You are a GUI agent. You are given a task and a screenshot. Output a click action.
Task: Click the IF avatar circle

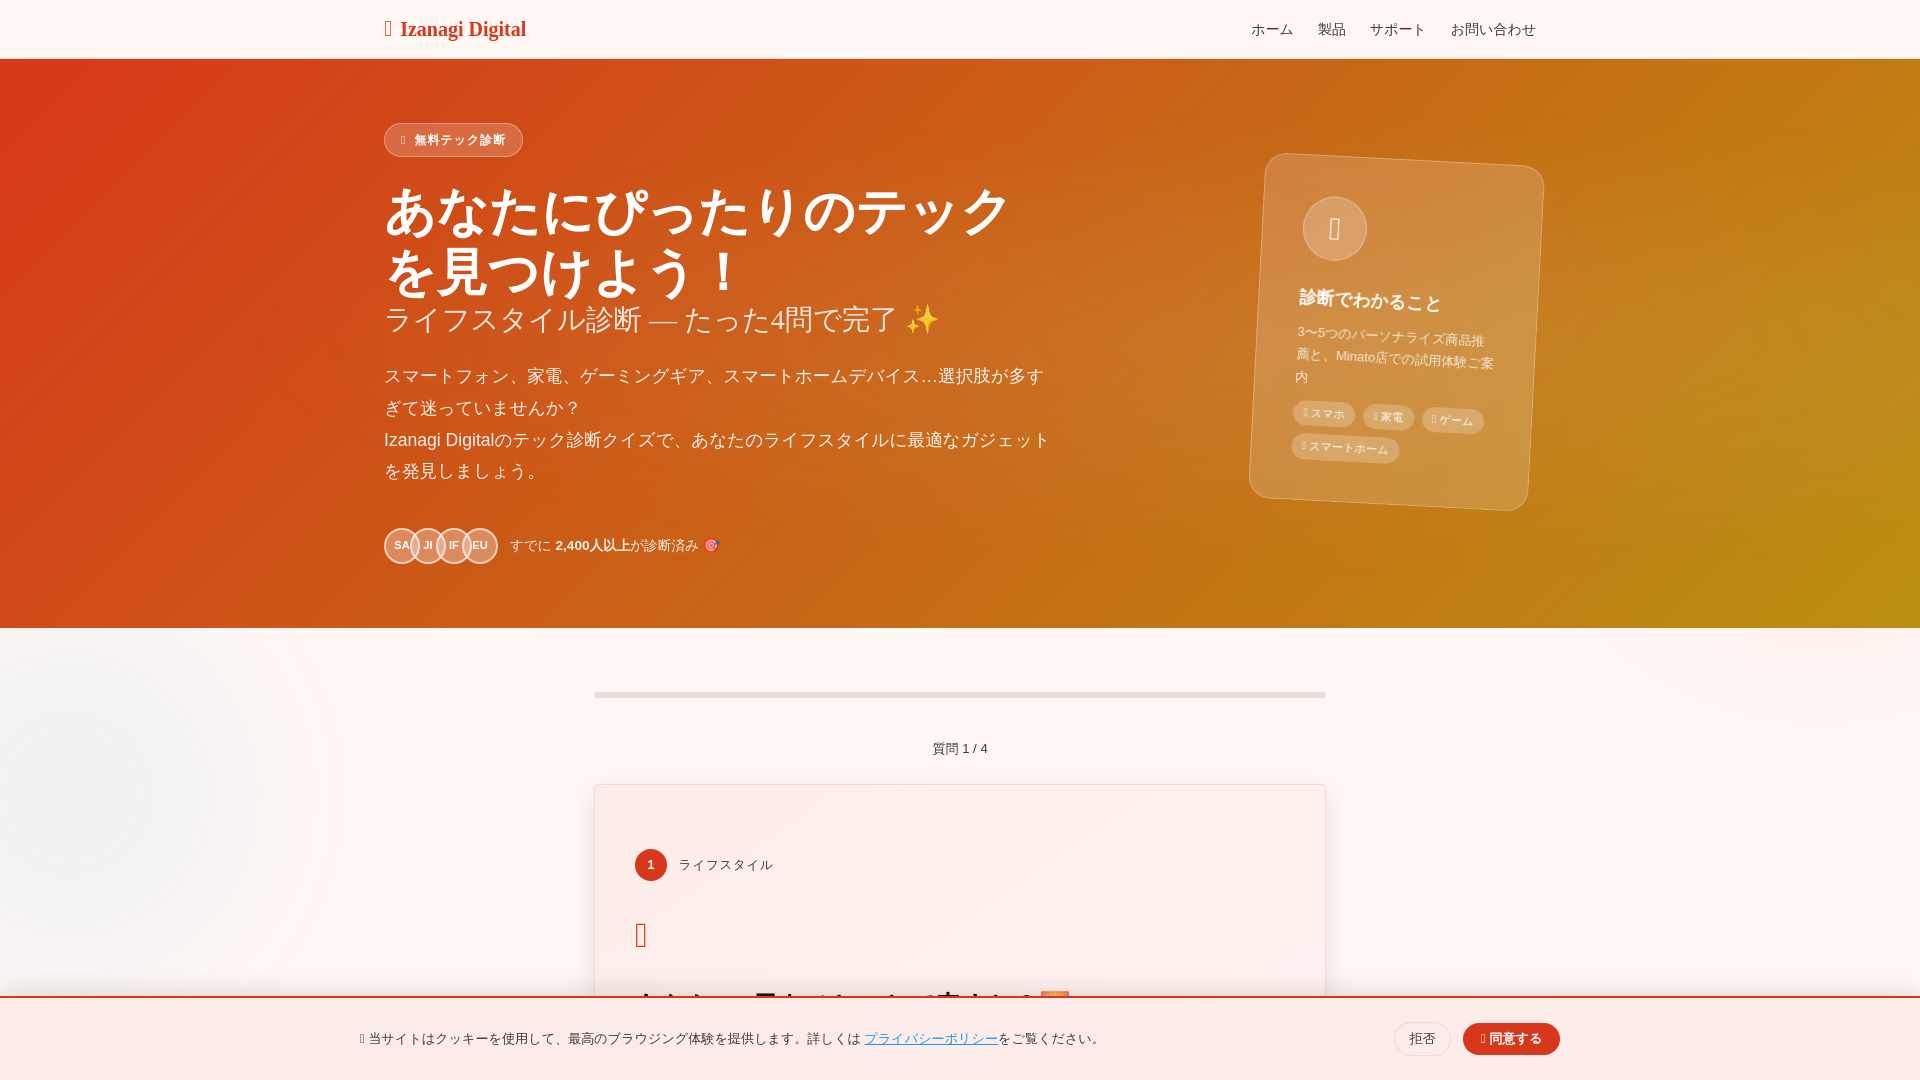point(454,546)
